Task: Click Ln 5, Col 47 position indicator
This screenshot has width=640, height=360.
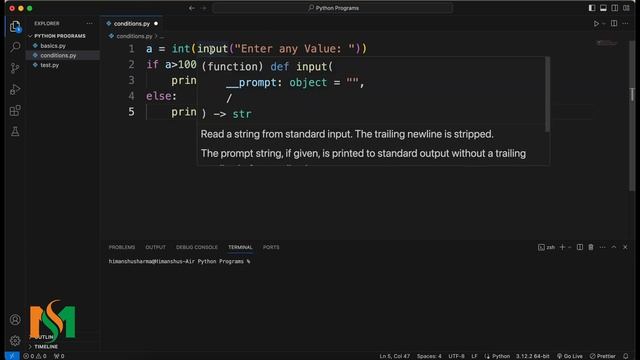Action: (x=394, y=356)
